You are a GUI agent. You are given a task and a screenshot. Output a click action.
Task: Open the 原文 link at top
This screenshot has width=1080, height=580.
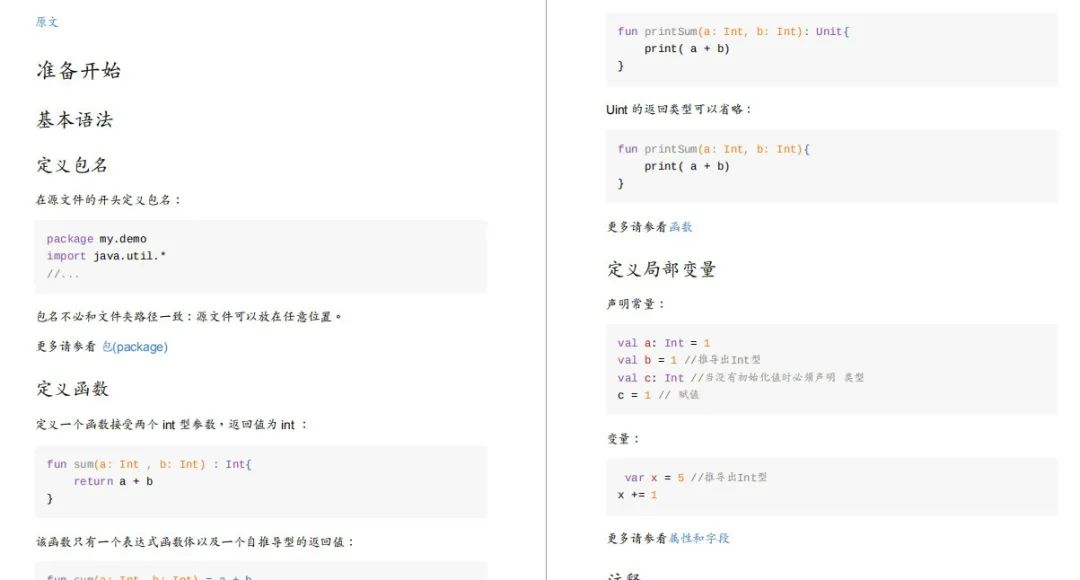47,22
